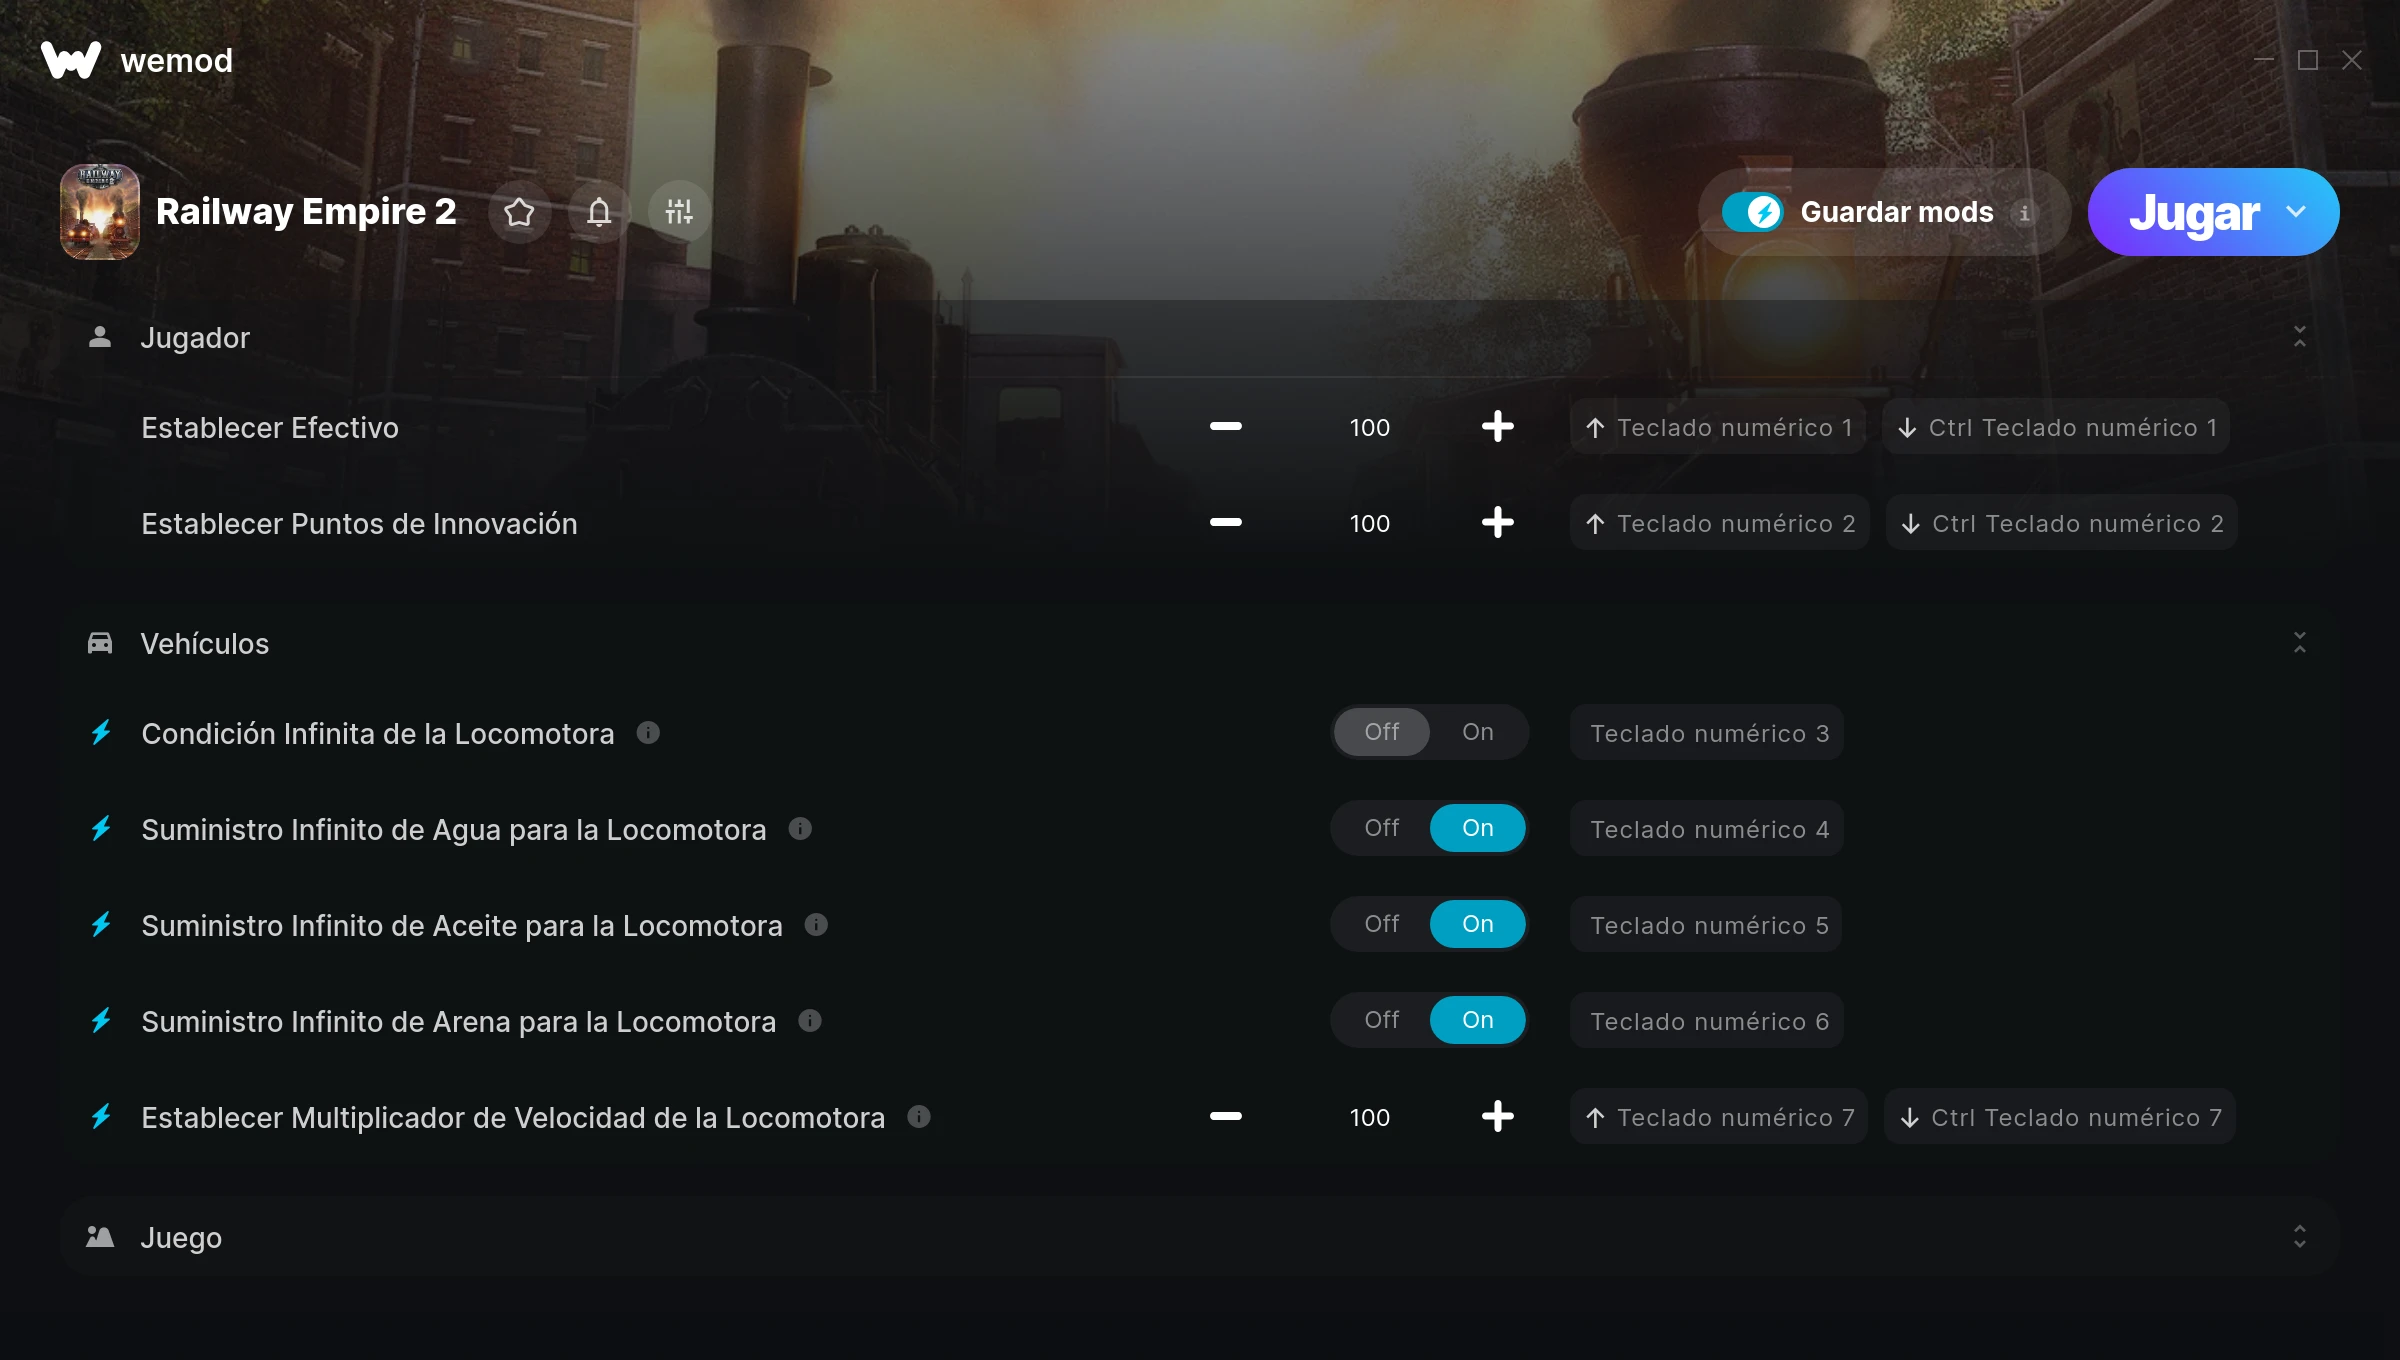
Task: Click info icon next to Guardar mods
Action: tap(2025, 213)
